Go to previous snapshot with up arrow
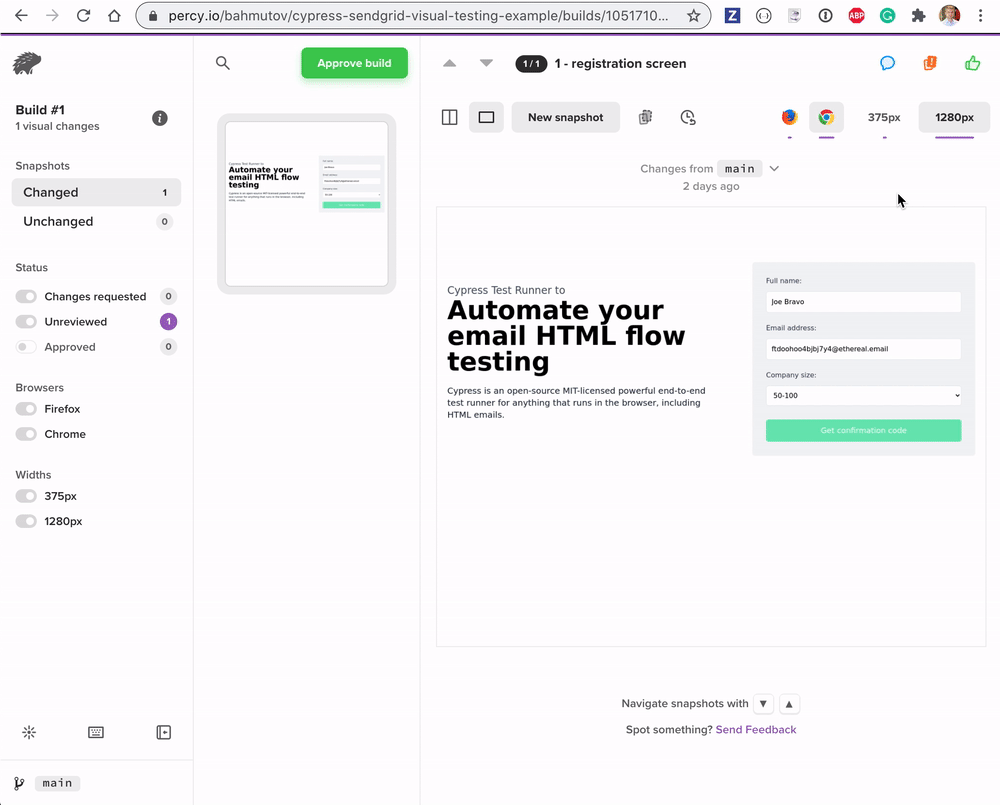 tap(450, 63)
